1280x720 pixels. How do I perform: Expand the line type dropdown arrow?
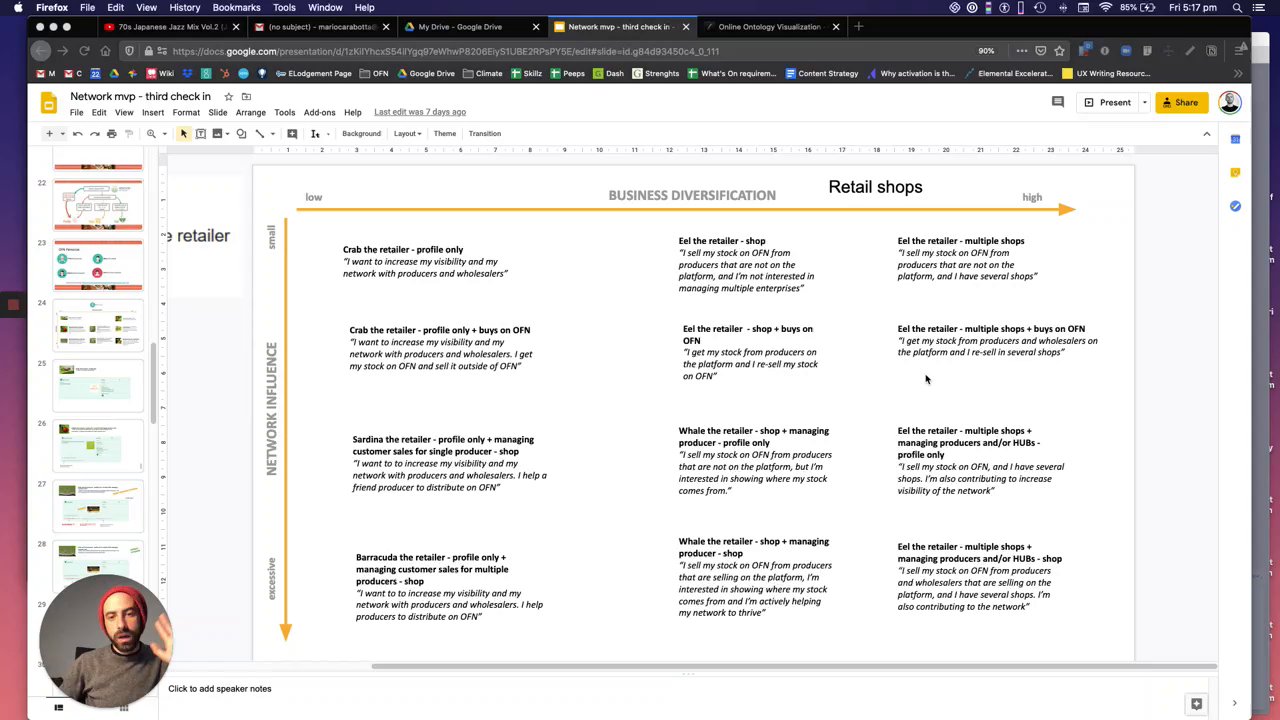point(272,134)
